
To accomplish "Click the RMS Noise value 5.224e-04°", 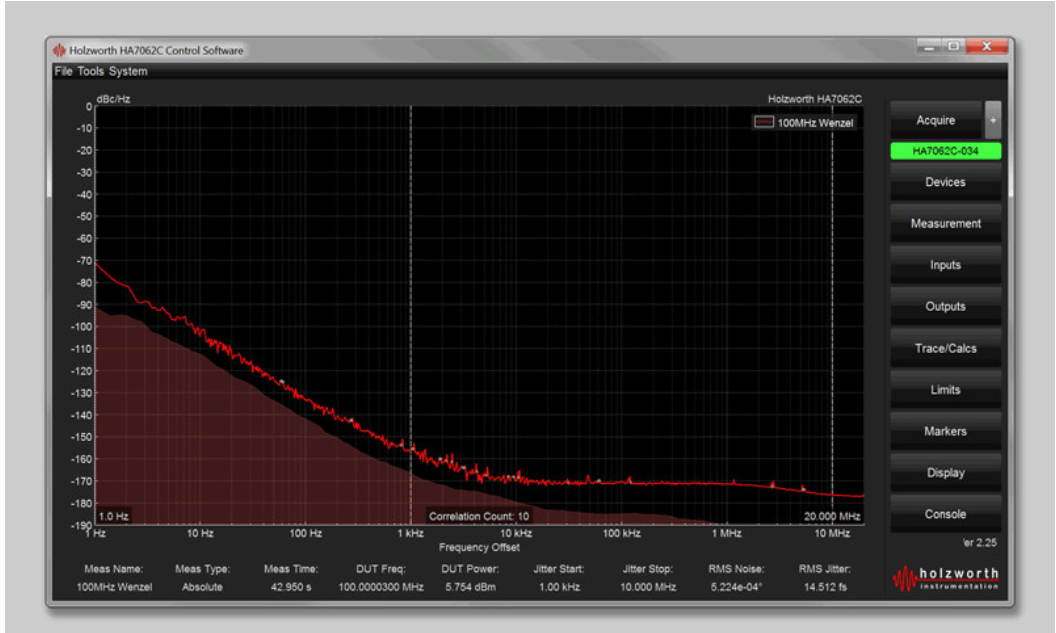I will (x=736, y=587).
